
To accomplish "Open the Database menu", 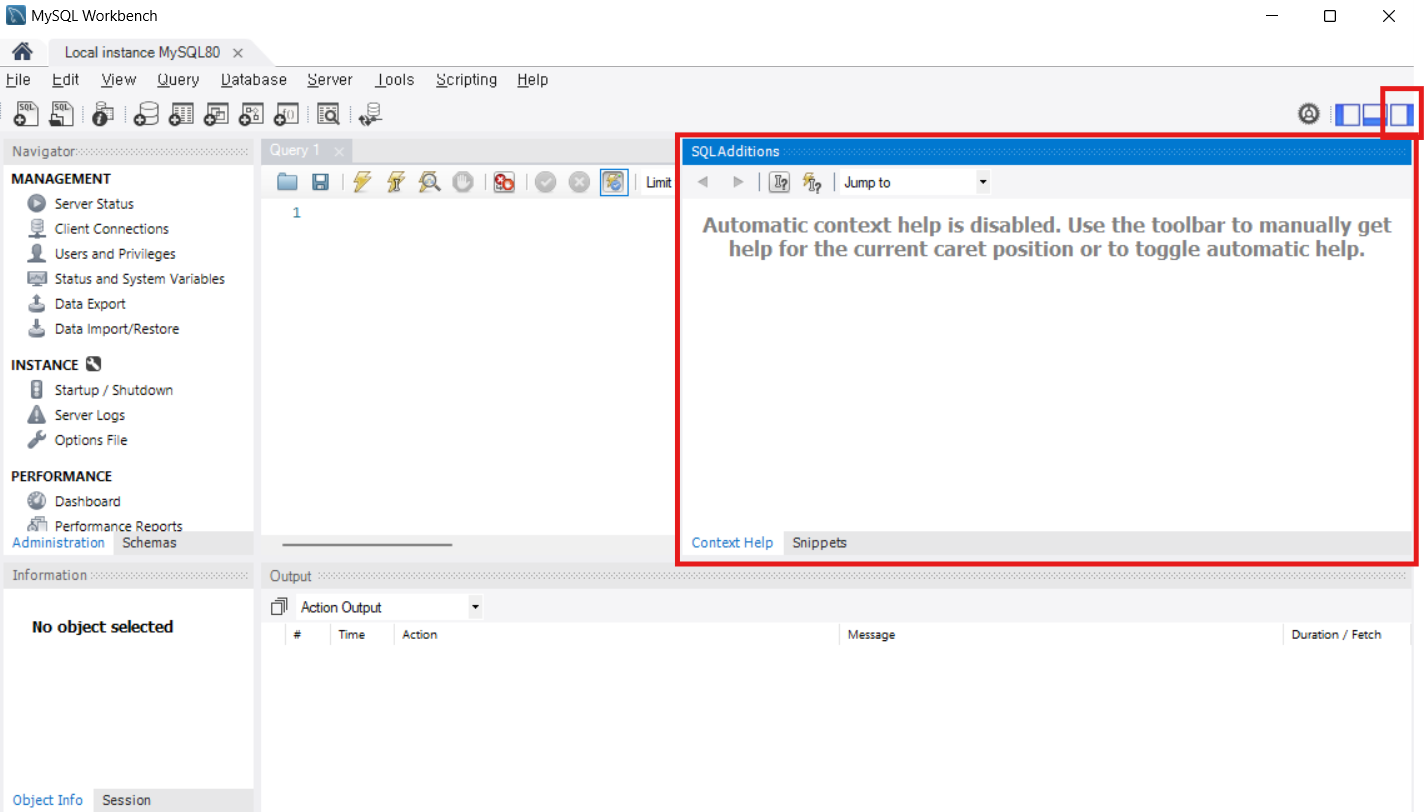I will tap(254, 80).
